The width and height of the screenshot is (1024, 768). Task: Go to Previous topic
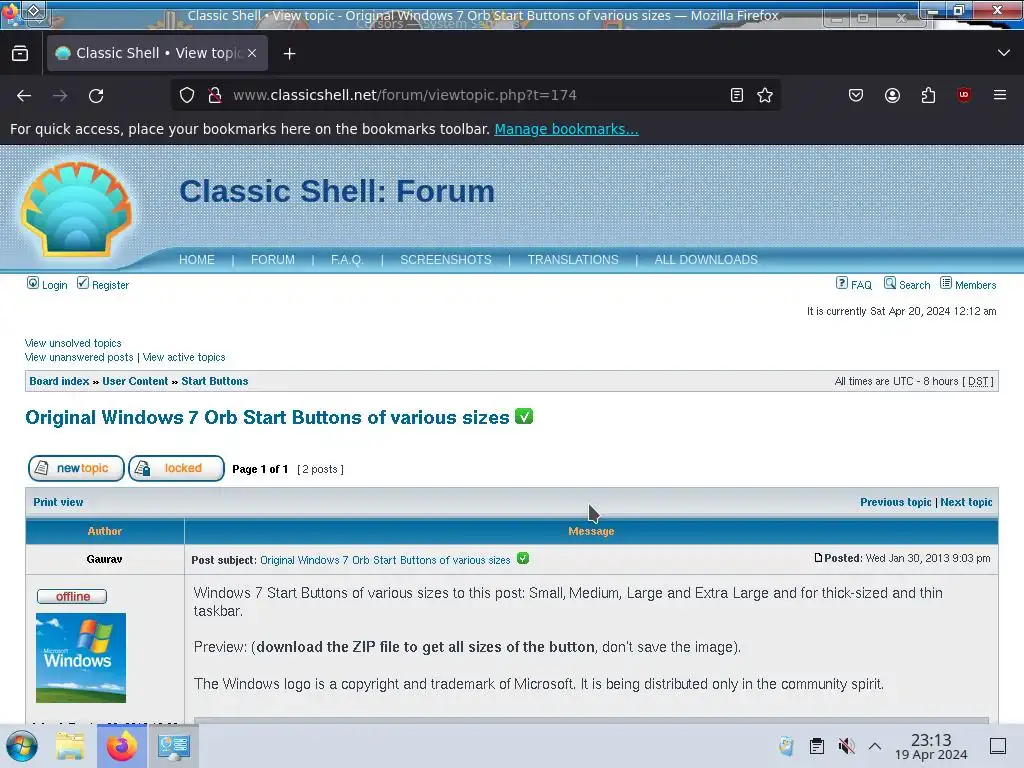pos(895,502)
